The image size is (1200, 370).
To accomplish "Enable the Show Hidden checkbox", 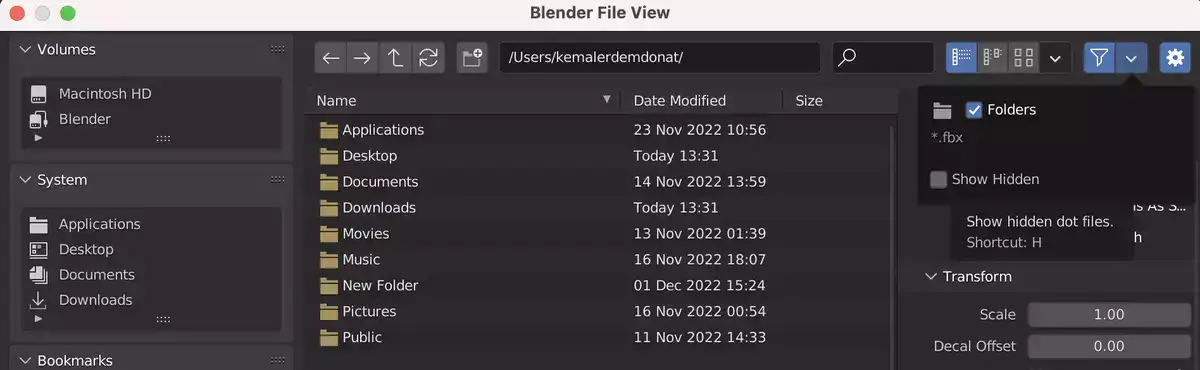I will point(938,180).
